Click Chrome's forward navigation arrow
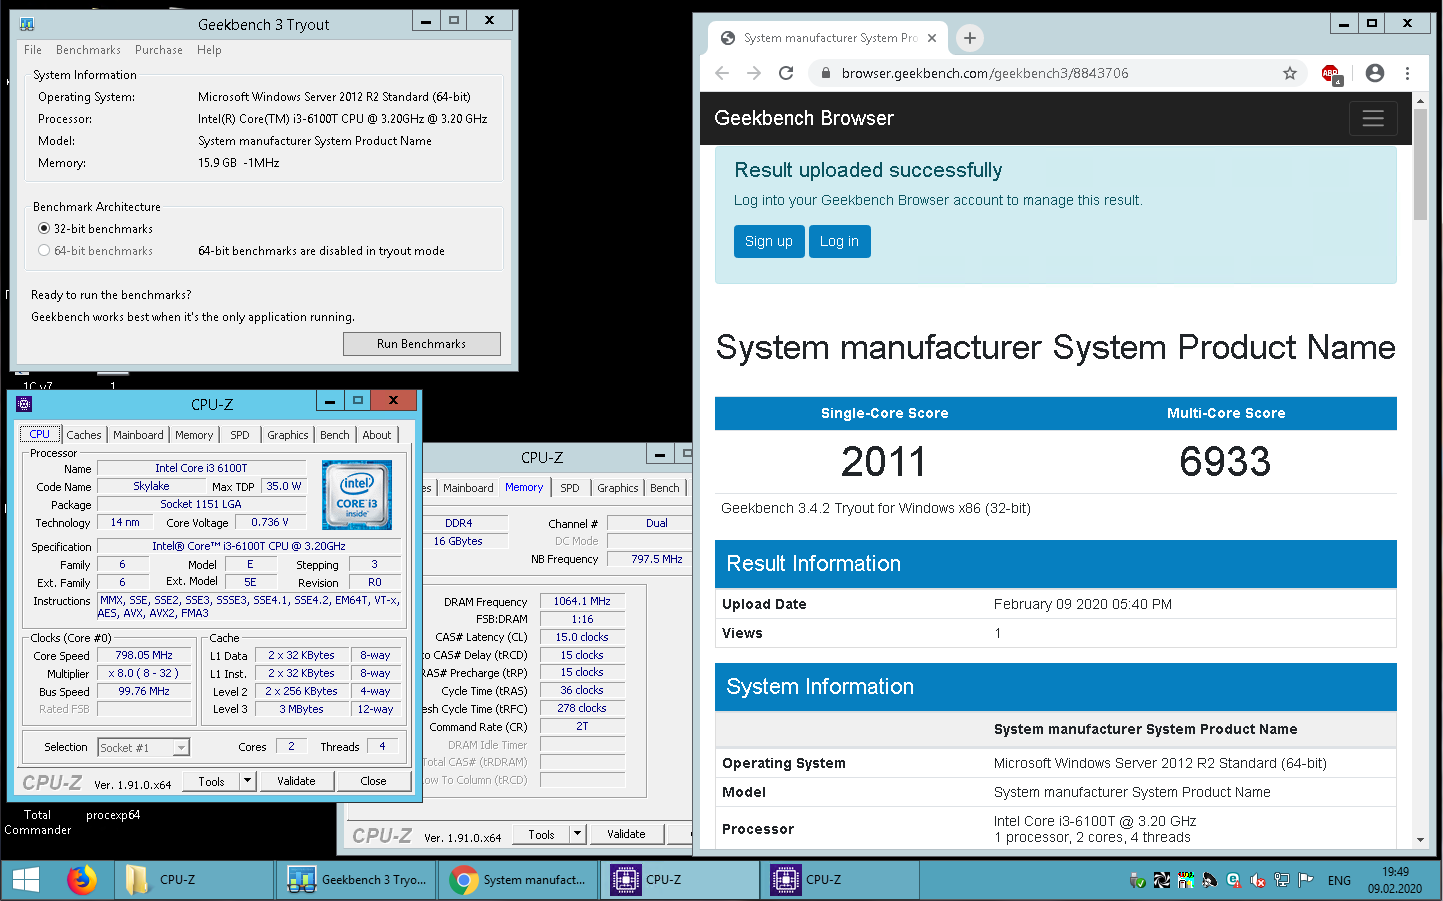The width and height of the screenshot is (1443, 901). coord(754,73)
